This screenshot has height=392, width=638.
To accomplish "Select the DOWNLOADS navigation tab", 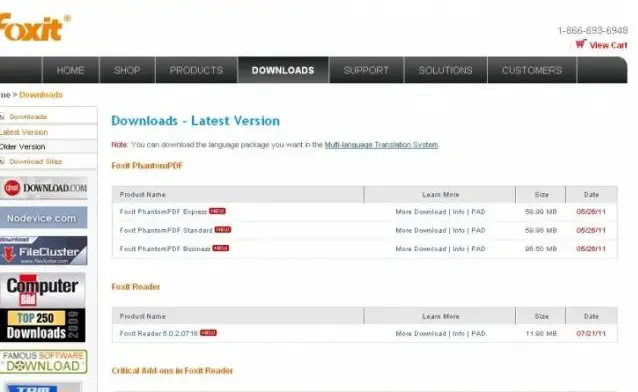I will coord(283,70).
